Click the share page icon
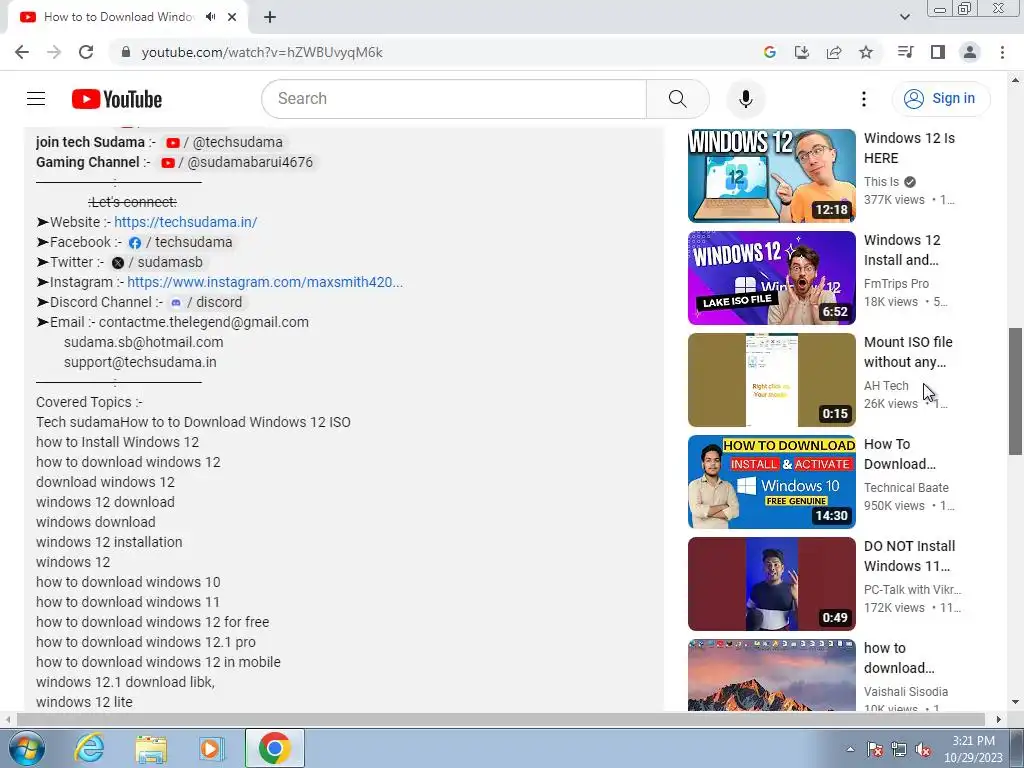This screenshot has width=1024, height=768. click(x=833, y=52)
